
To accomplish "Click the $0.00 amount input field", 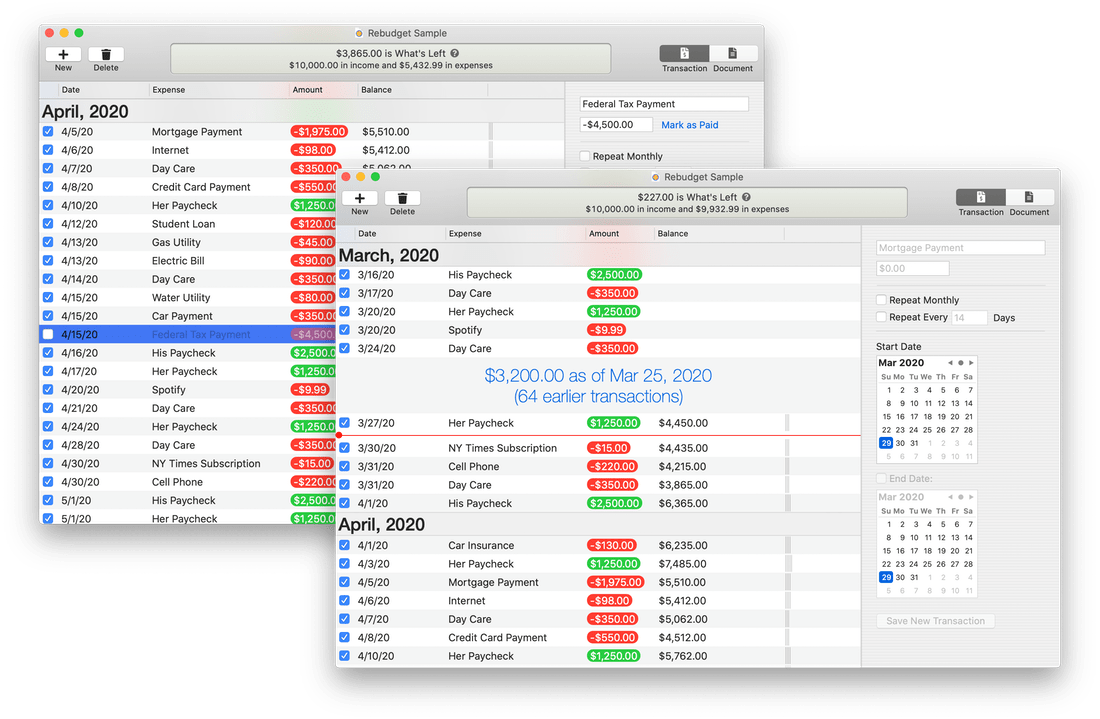I will point(912,268).
